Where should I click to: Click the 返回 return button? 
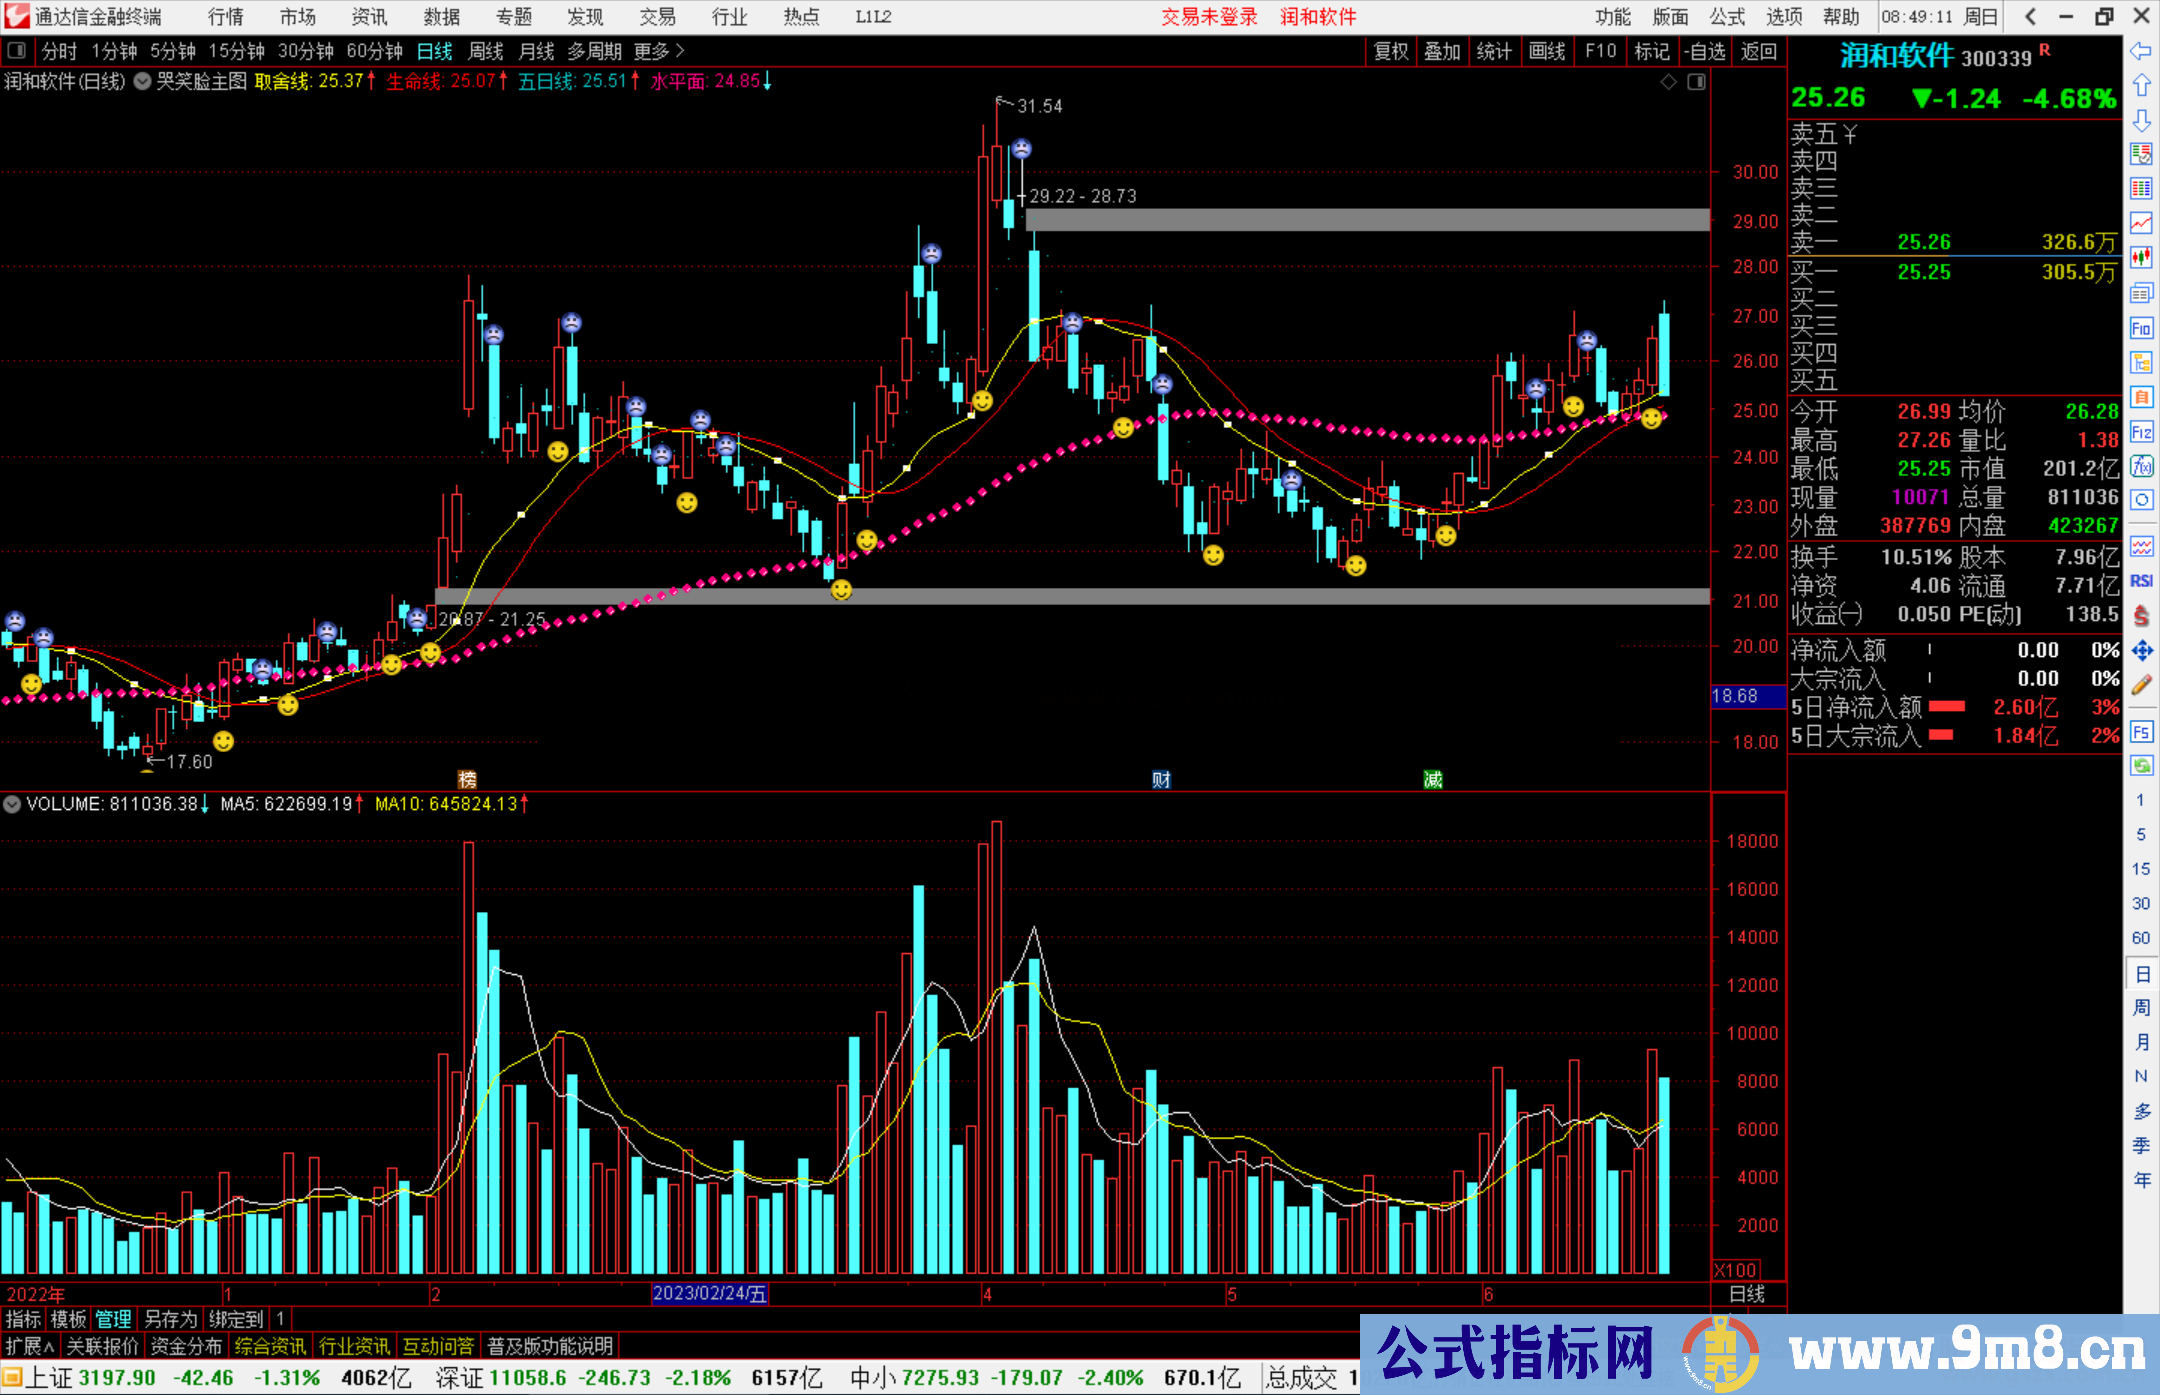coord(1758,51)
